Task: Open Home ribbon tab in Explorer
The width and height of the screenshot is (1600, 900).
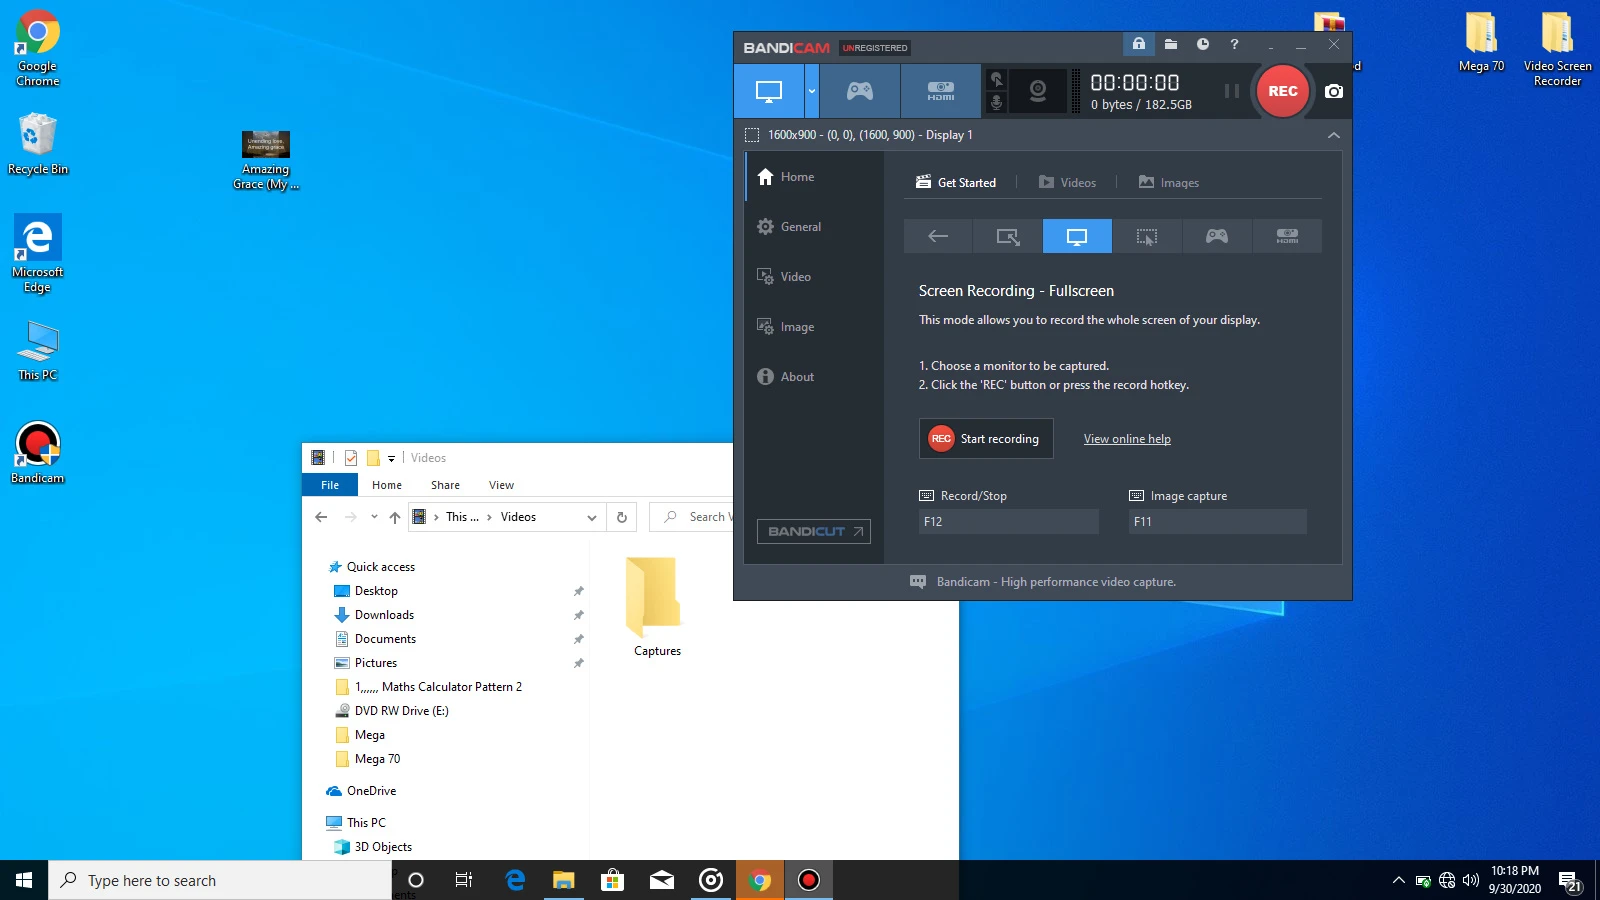Action: coord(387,485)
